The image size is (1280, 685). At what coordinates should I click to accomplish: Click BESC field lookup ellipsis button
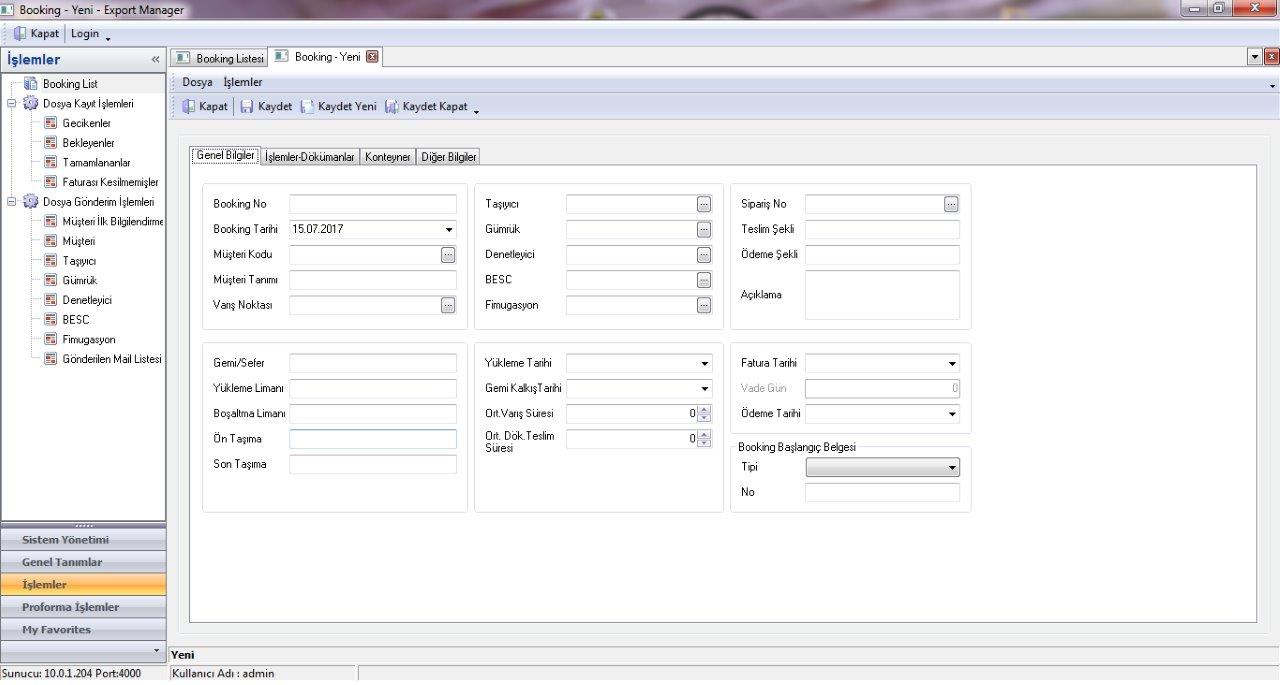(704, 280)
